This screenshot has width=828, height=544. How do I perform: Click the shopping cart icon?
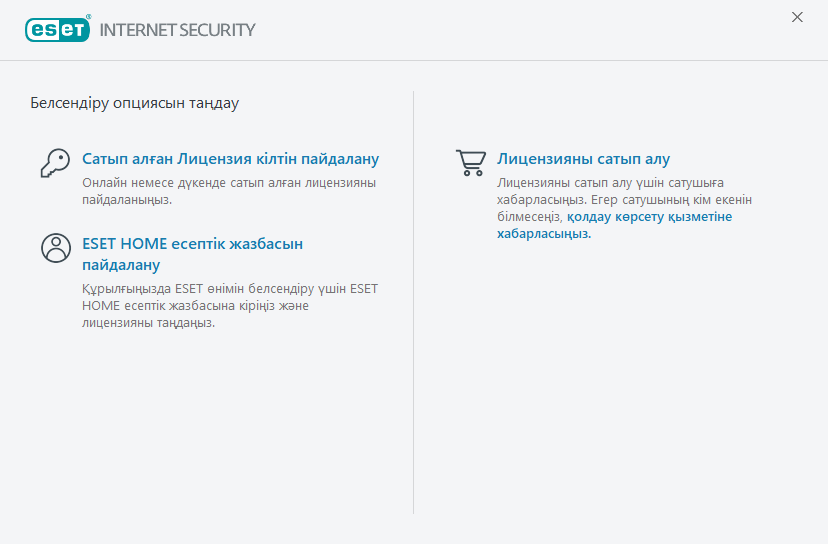470,162
